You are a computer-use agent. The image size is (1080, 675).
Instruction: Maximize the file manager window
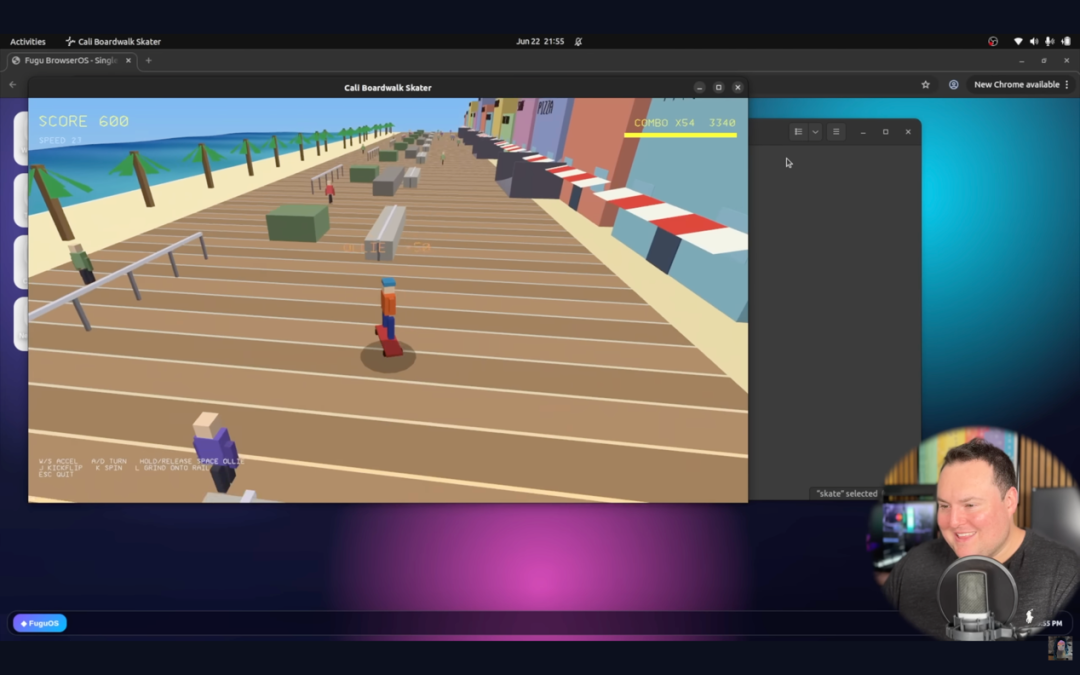[x=886, y=132]
